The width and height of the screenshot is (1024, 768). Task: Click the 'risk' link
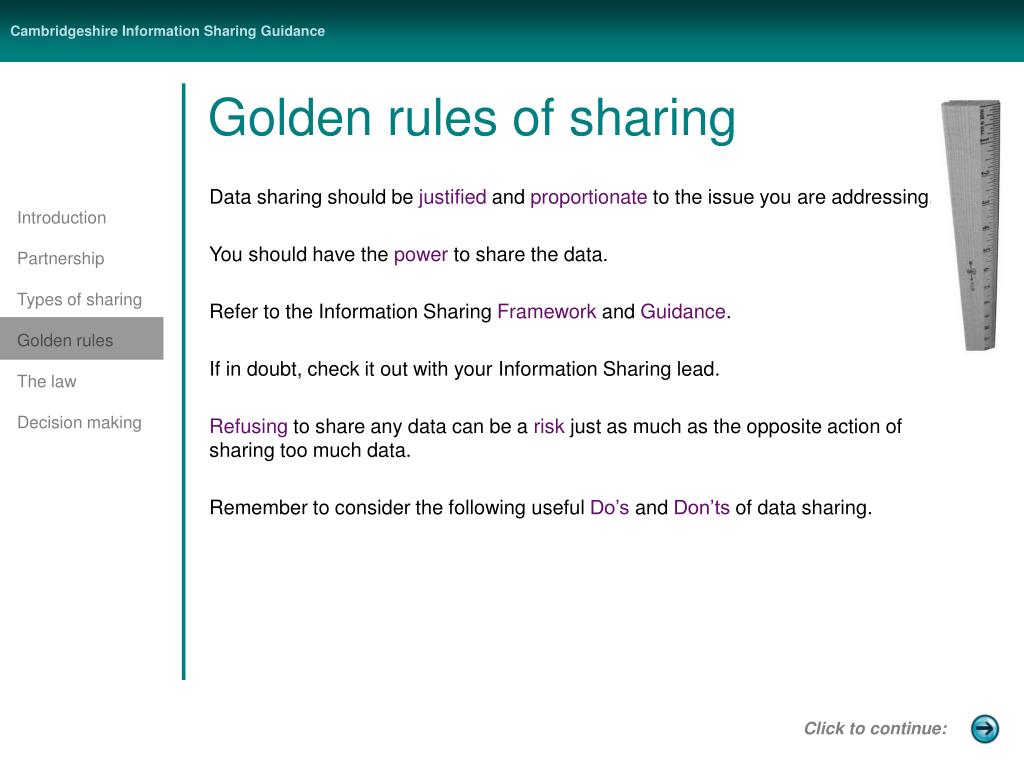click(x=549, y=426)
